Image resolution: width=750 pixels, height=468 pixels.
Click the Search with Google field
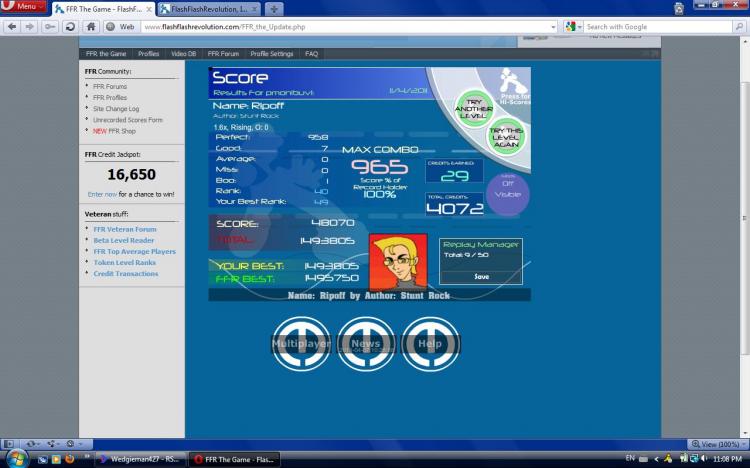(657, 27)
